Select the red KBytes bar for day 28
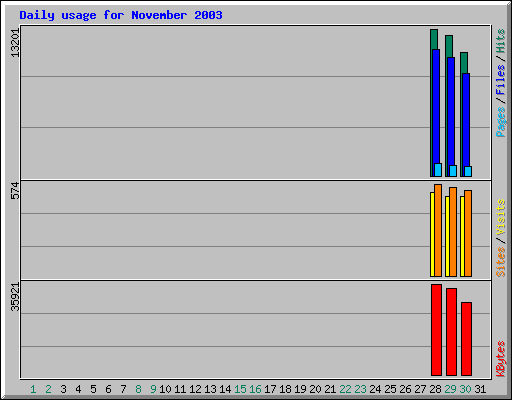The image size is (512, 400). (436, 330)
